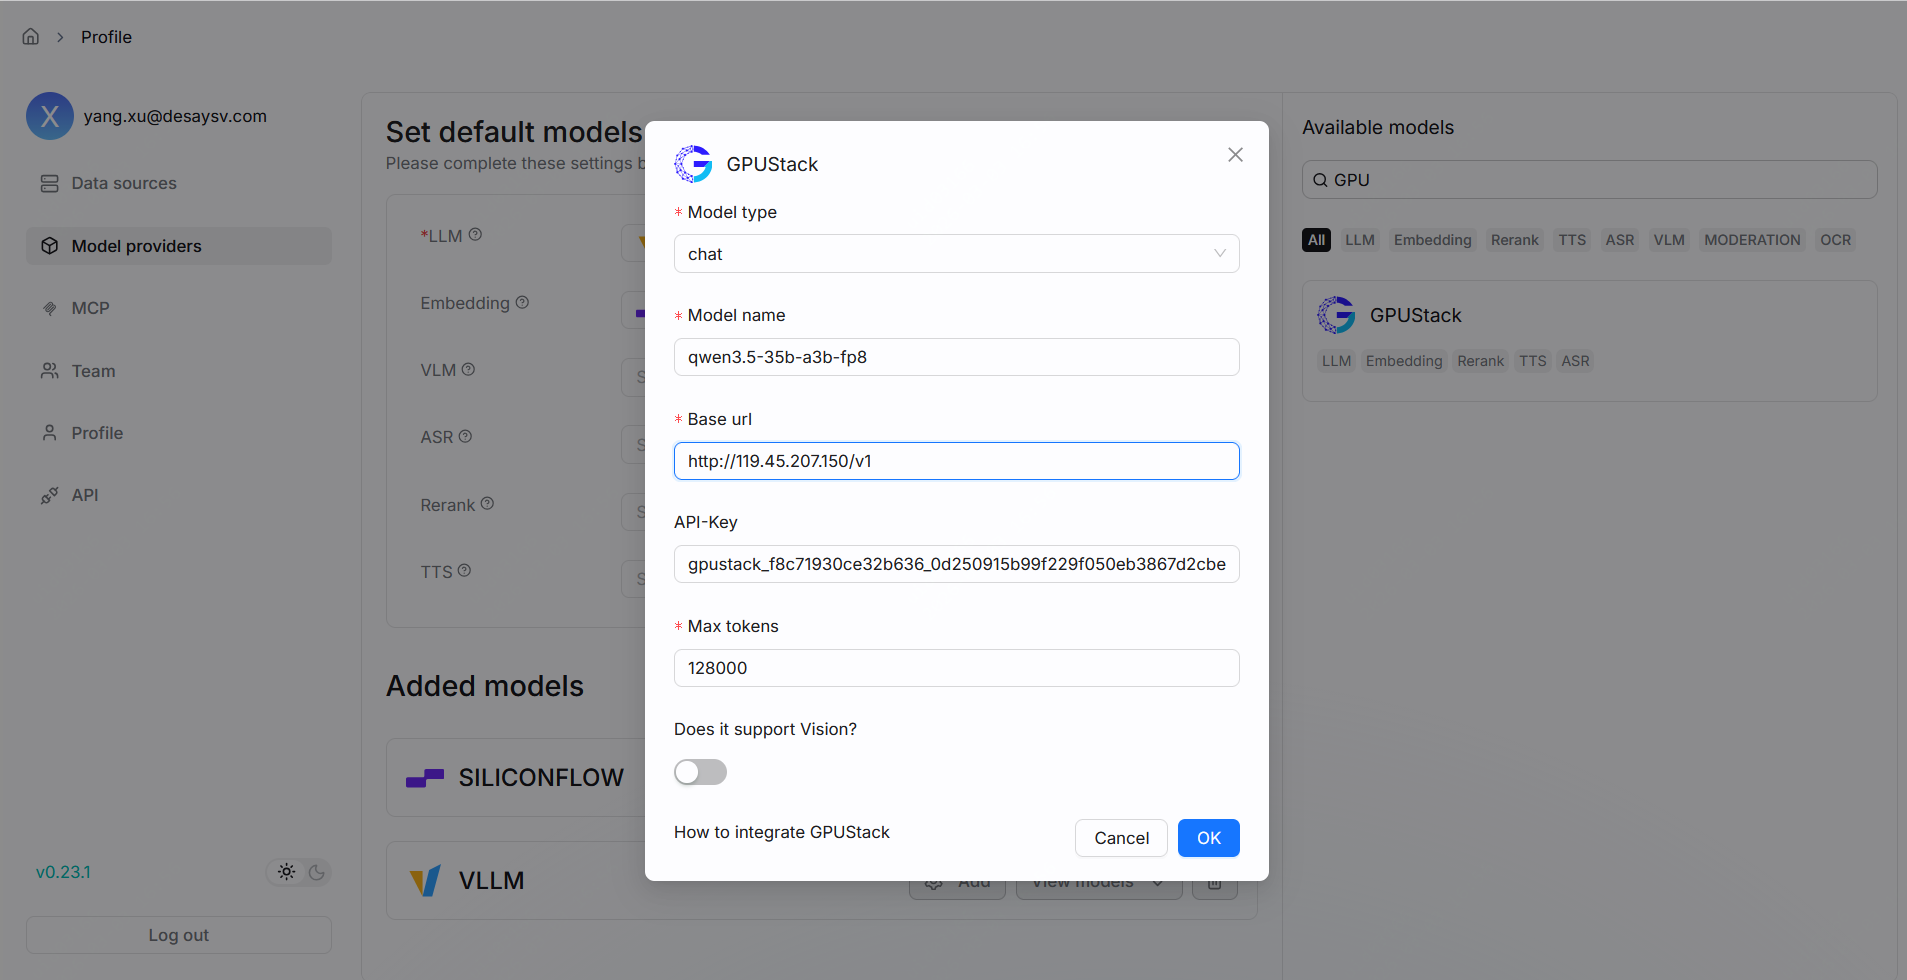This screenshot has width=1907, height=980.
Task: Click the Max tokens input field
Action: pos(957,668)
